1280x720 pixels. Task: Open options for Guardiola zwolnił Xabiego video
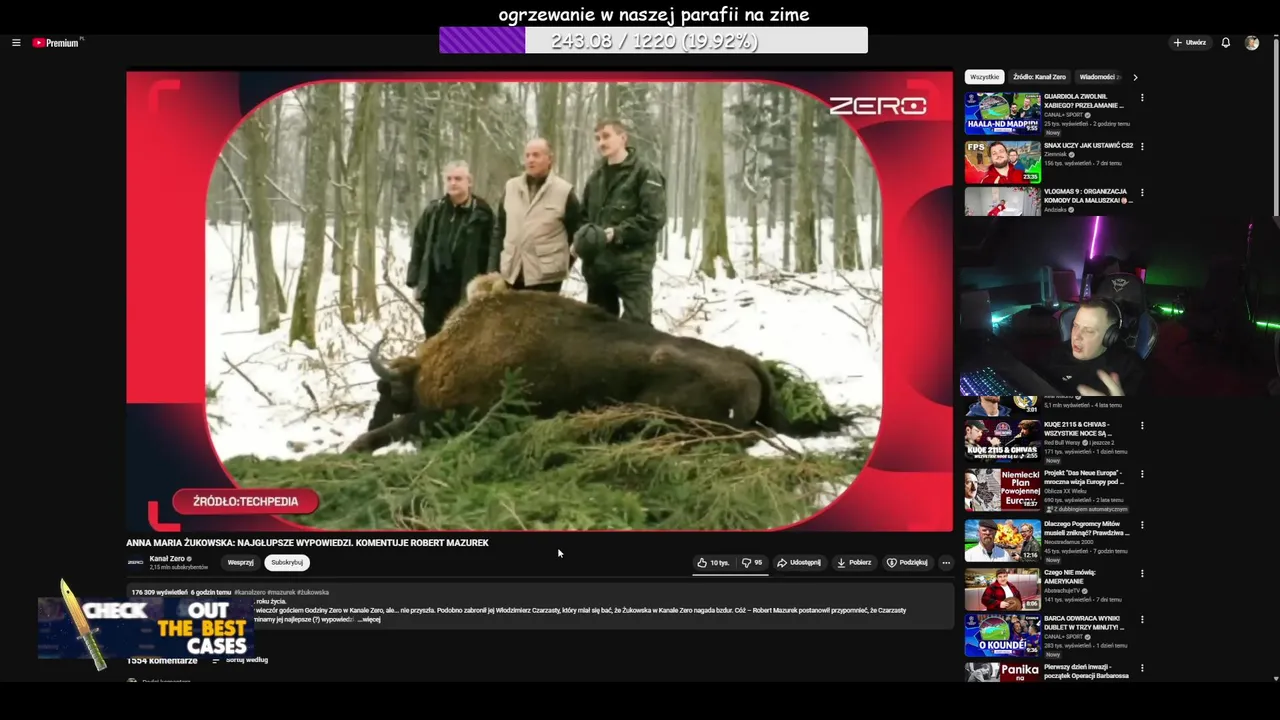(1142, 98)
